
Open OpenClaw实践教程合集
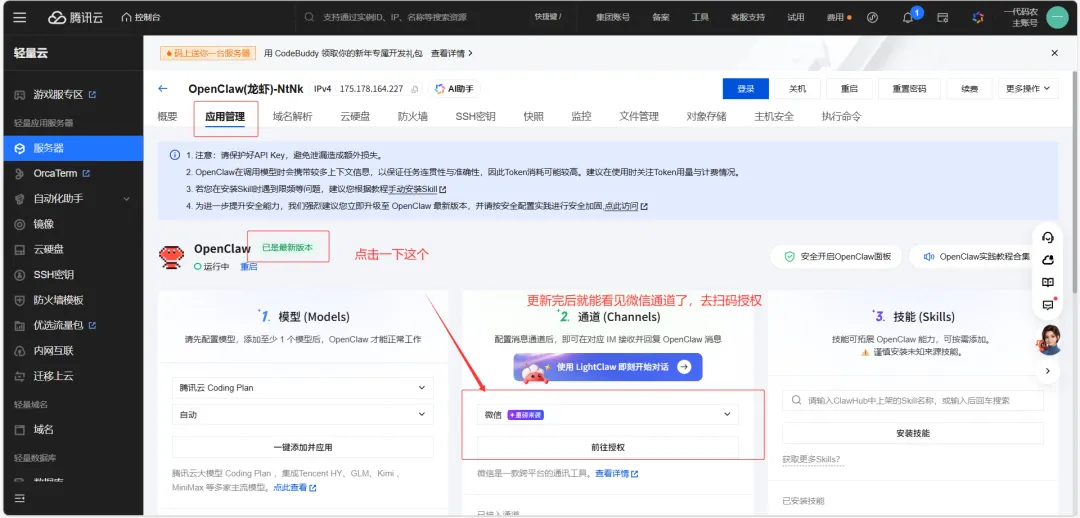(x=977, y=256)
